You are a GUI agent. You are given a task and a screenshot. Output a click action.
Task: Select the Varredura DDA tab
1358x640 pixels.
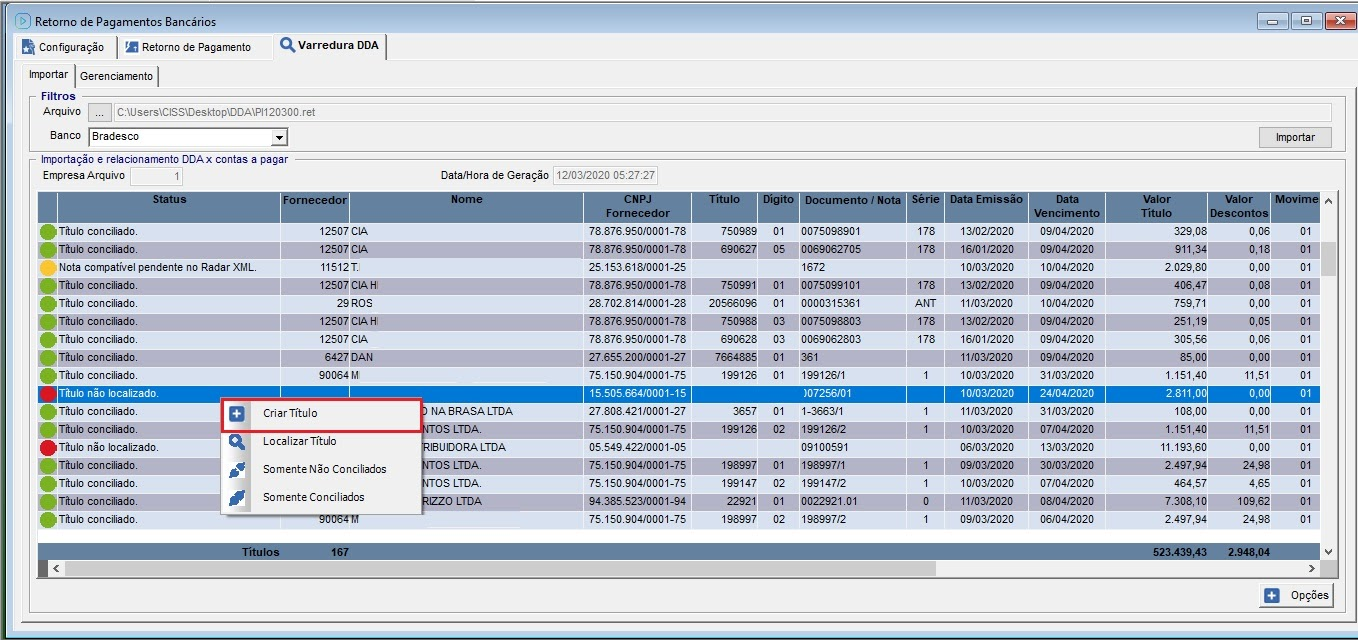pyautogui.click(x=330, y=46)
